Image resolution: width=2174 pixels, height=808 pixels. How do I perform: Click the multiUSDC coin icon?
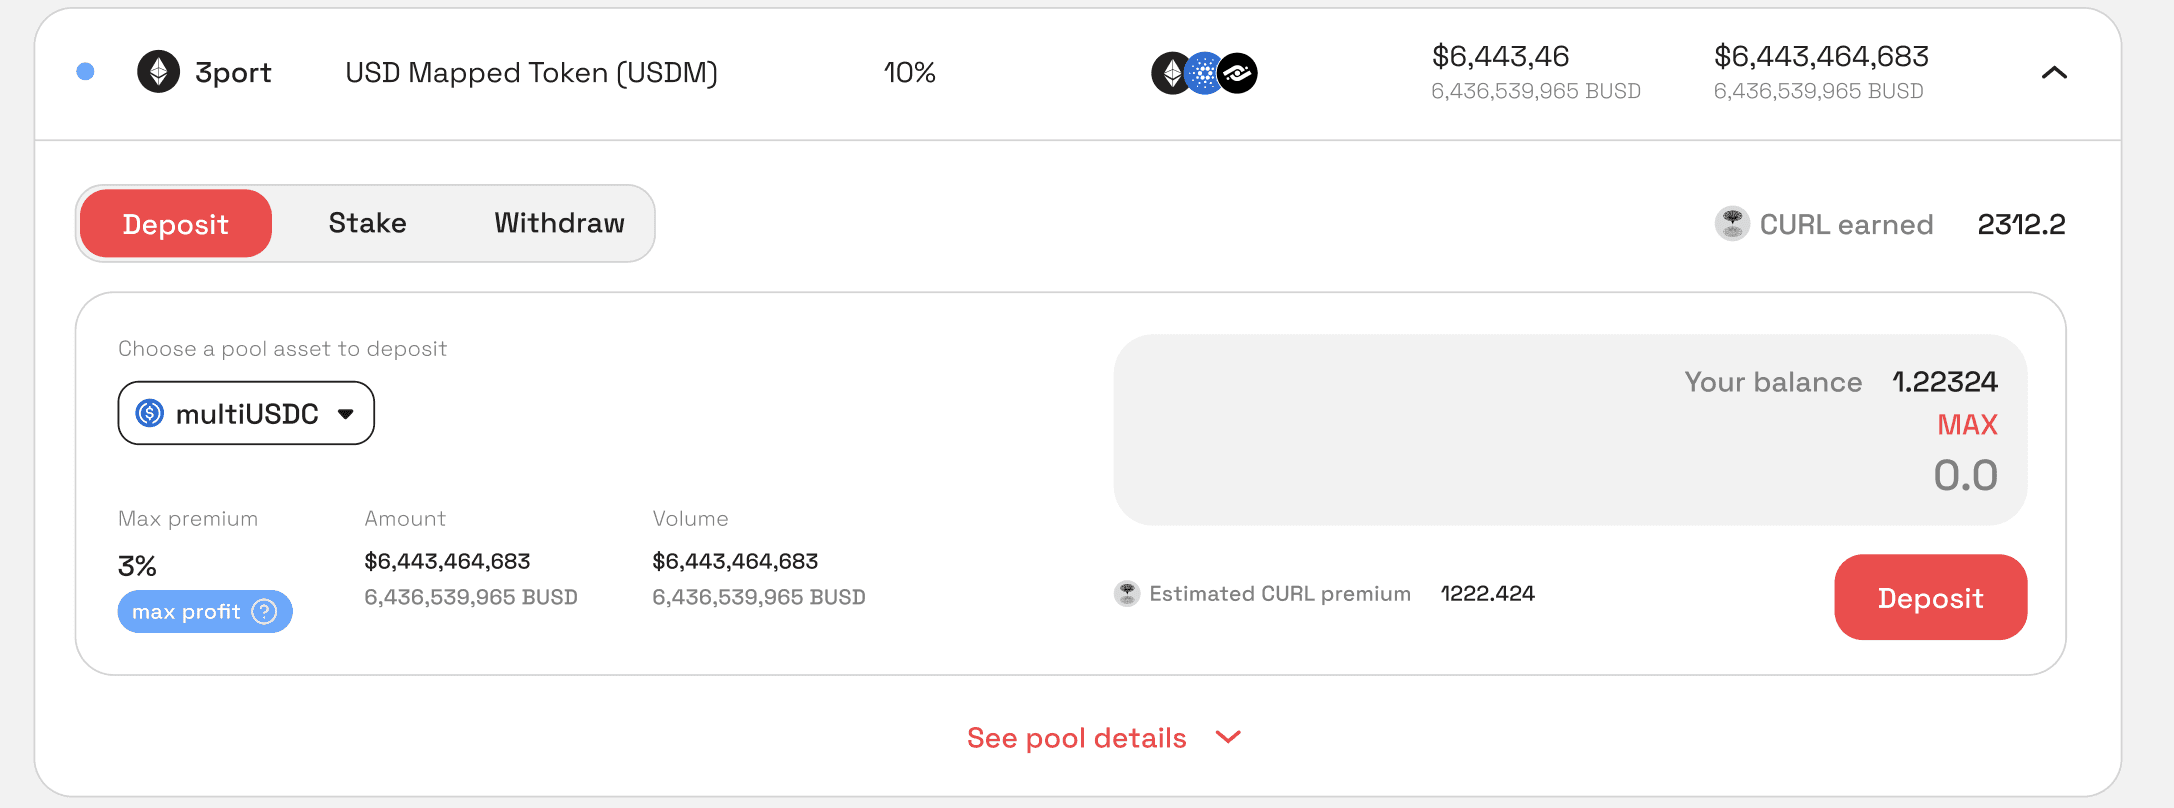(150, 413)
